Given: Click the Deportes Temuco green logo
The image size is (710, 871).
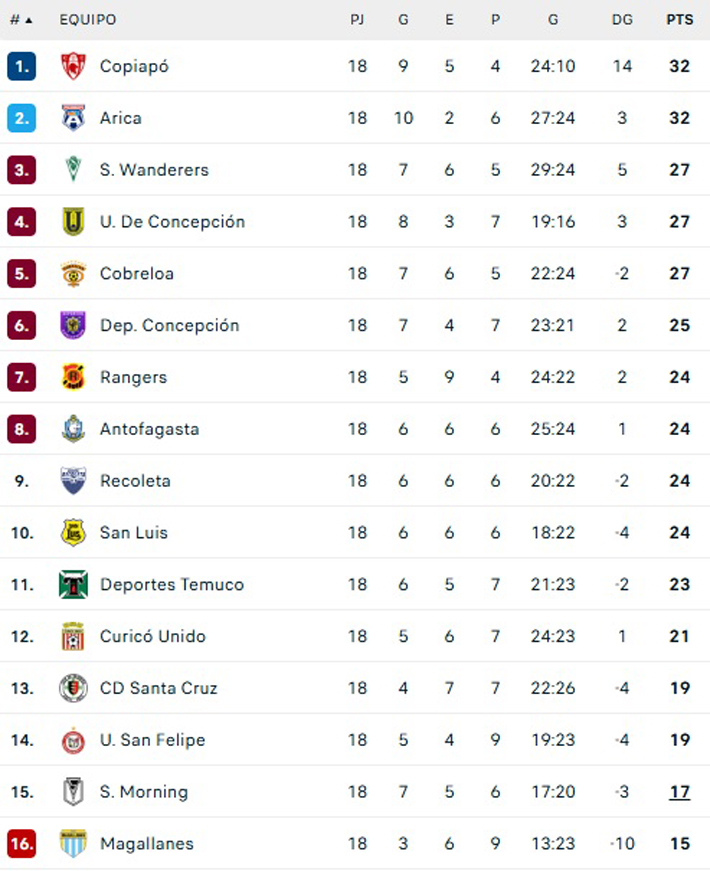Looking at the screenshot, I should (x=73, y=584).
